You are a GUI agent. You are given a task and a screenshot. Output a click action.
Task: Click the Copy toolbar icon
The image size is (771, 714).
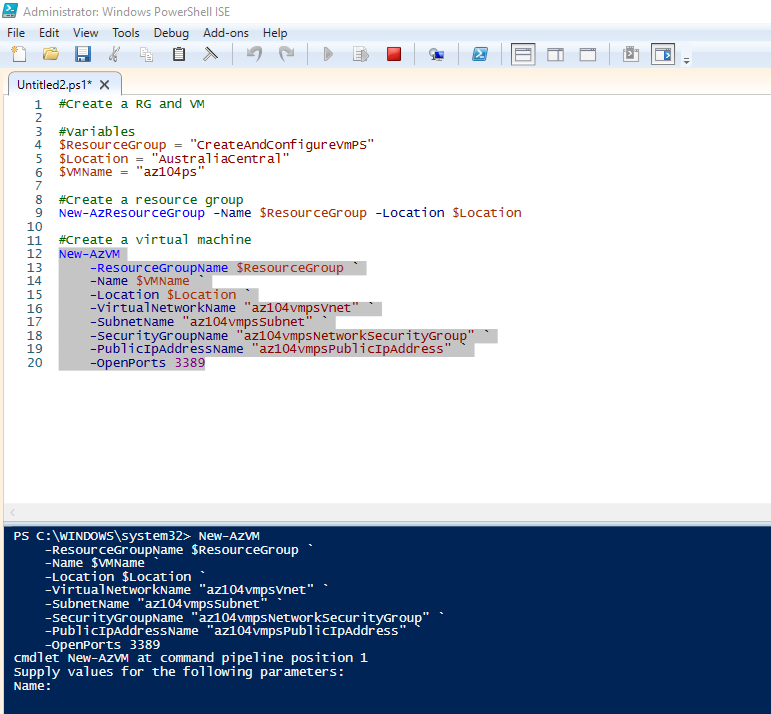coord(147,54)
